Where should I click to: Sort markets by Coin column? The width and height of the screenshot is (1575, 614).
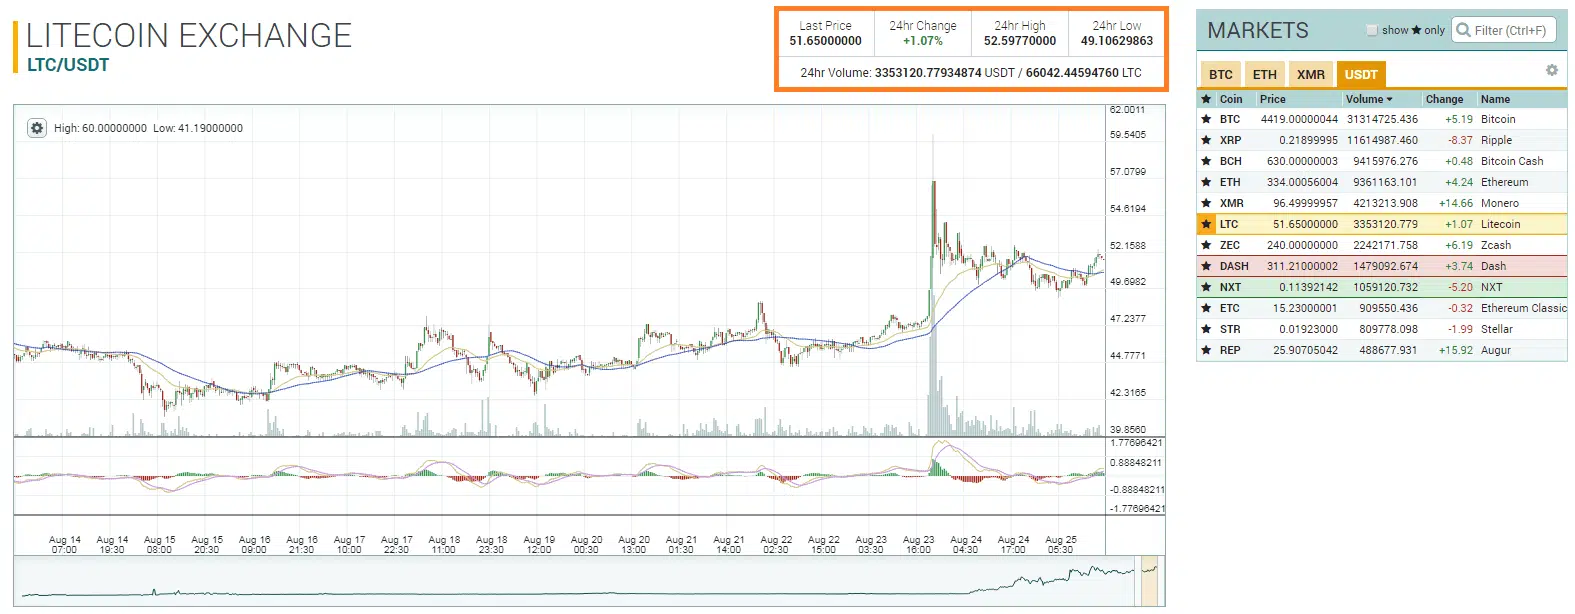[x=1231, y=99]
